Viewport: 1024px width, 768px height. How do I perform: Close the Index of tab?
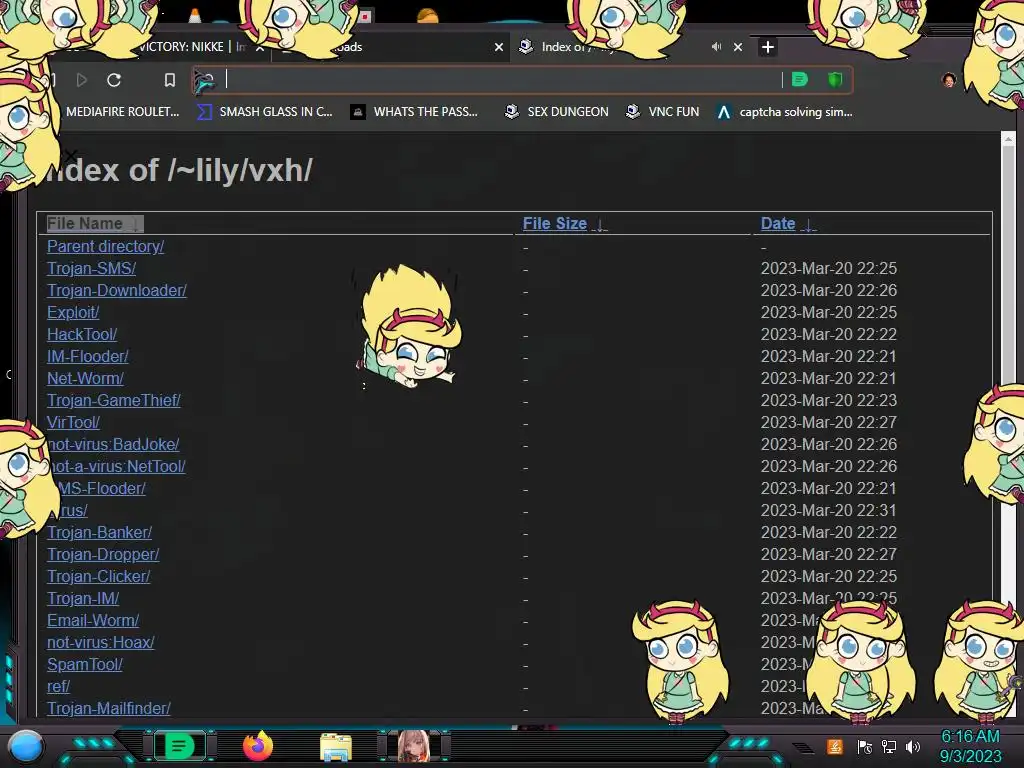(x=738, y=47)
